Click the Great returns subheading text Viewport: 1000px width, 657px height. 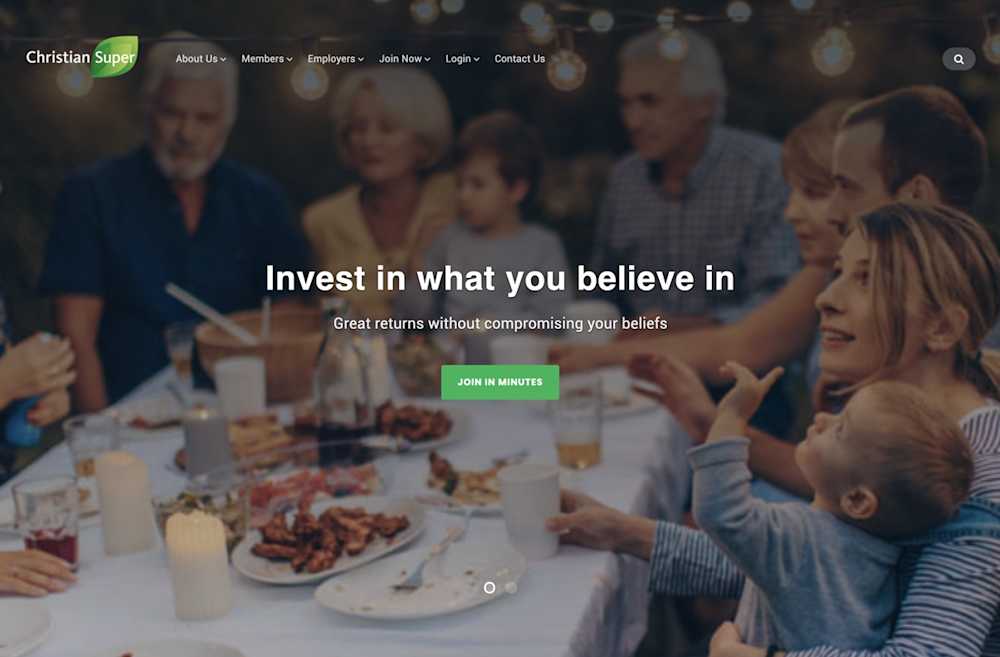click(500, 323)
